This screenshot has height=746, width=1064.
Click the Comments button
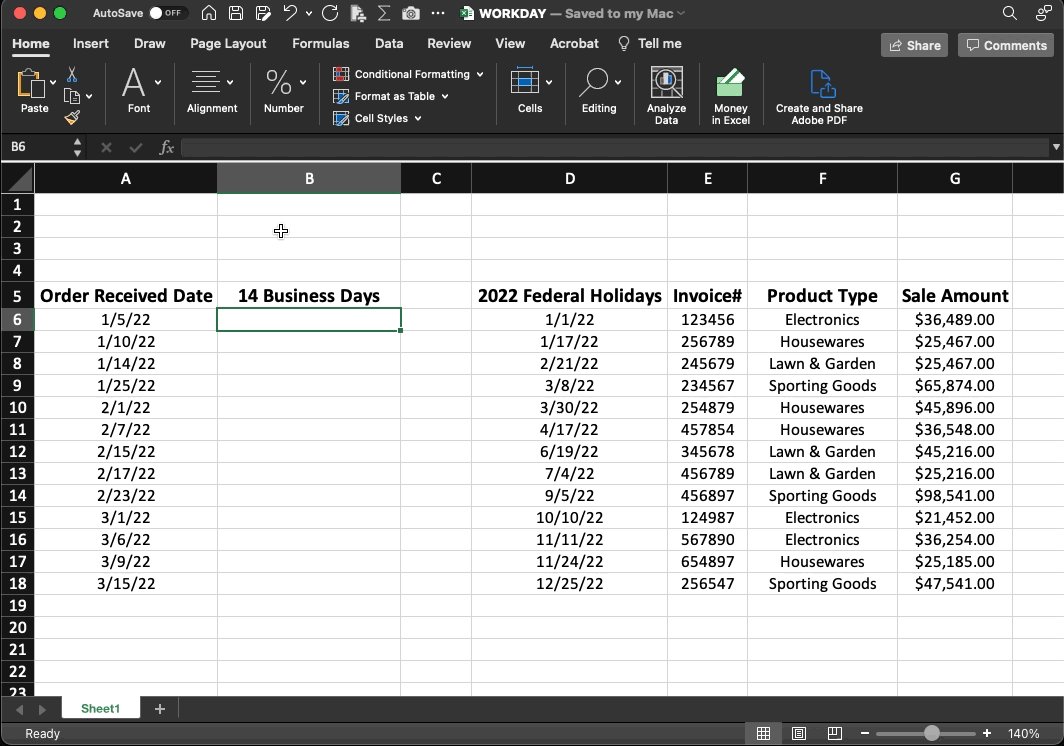coord(1006,45)
